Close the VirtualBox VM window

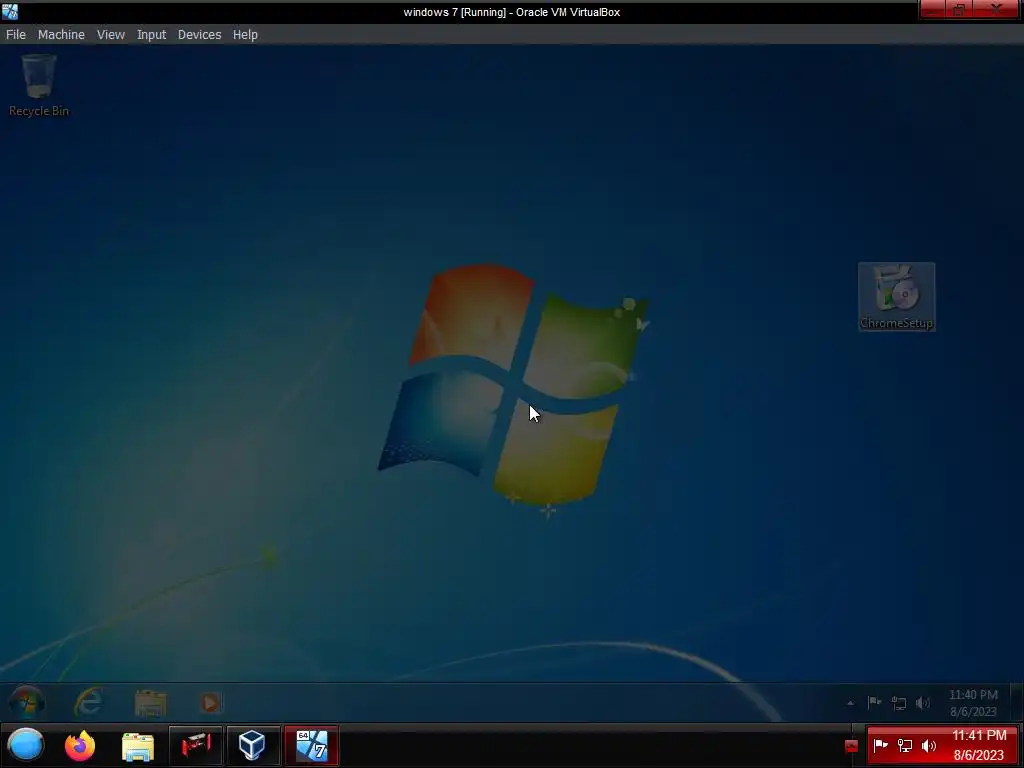click(x=995, y=9)
